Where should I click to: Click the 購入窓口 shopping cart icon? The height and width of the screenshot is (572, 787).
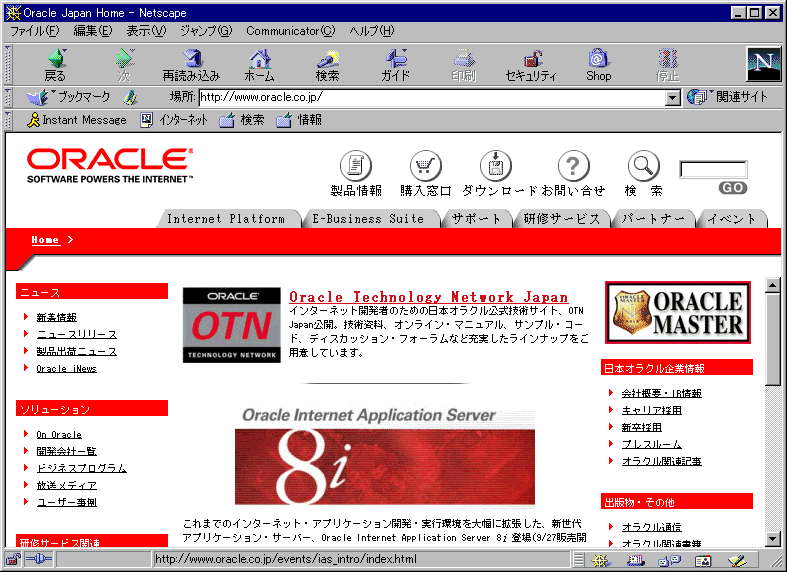pyautogui.click(x=426, y=166)
